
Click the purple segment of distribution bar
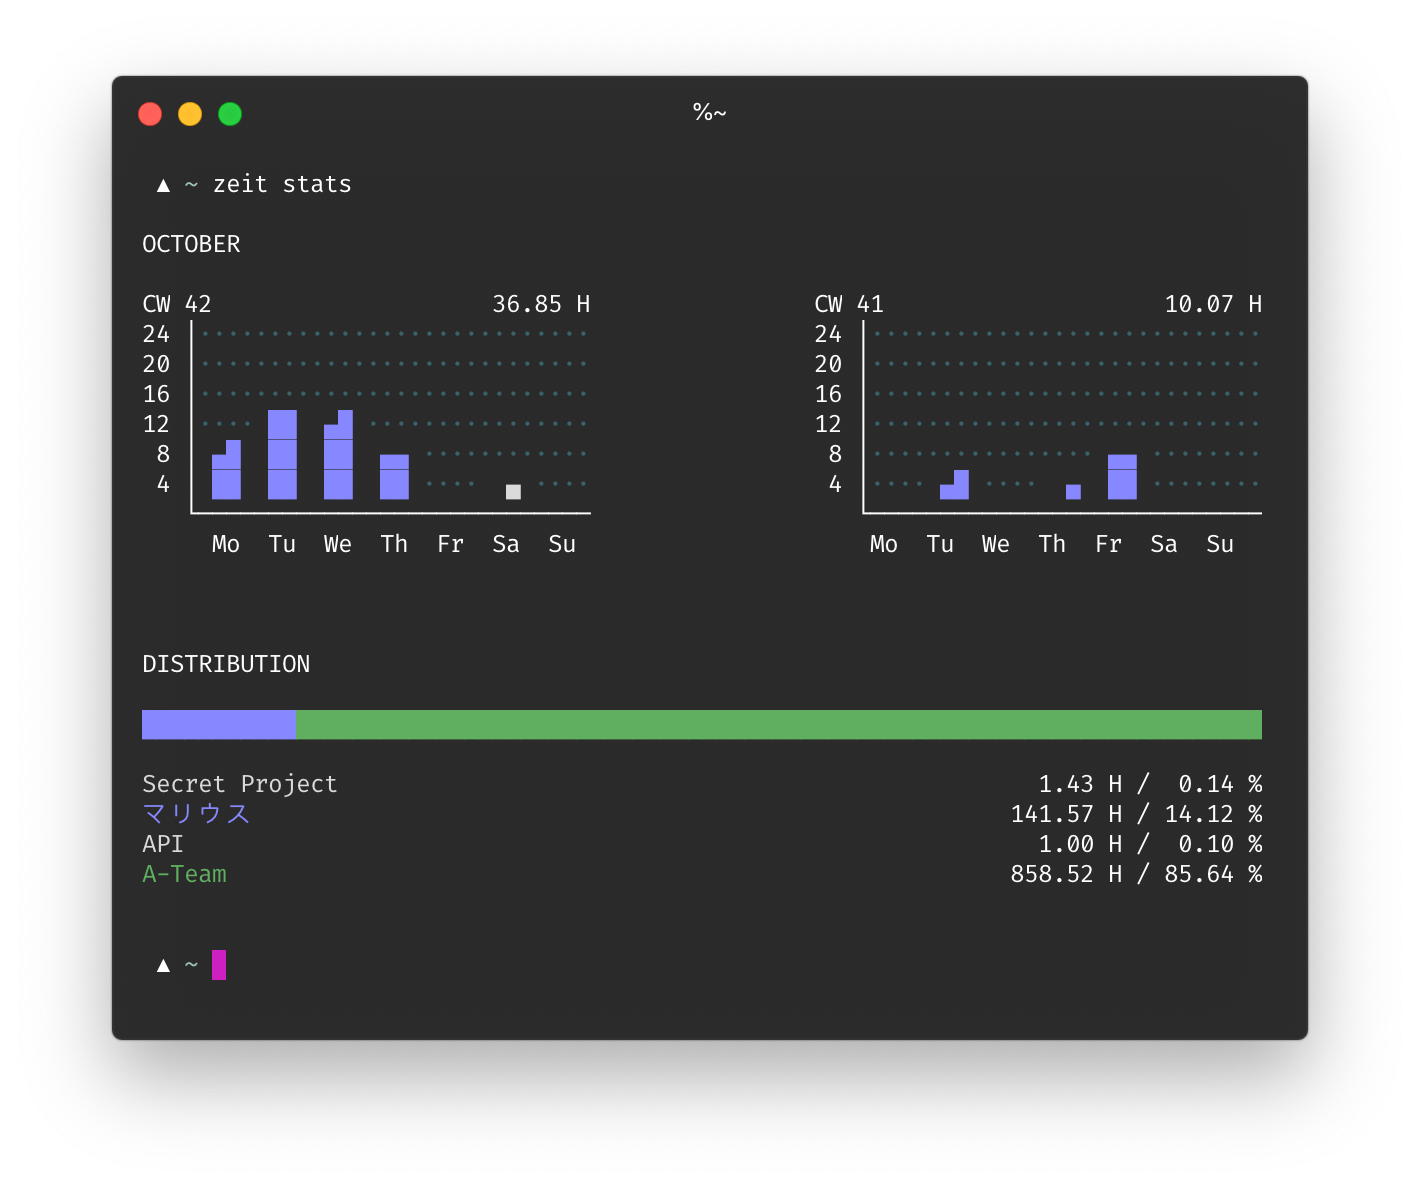point(219,725)
